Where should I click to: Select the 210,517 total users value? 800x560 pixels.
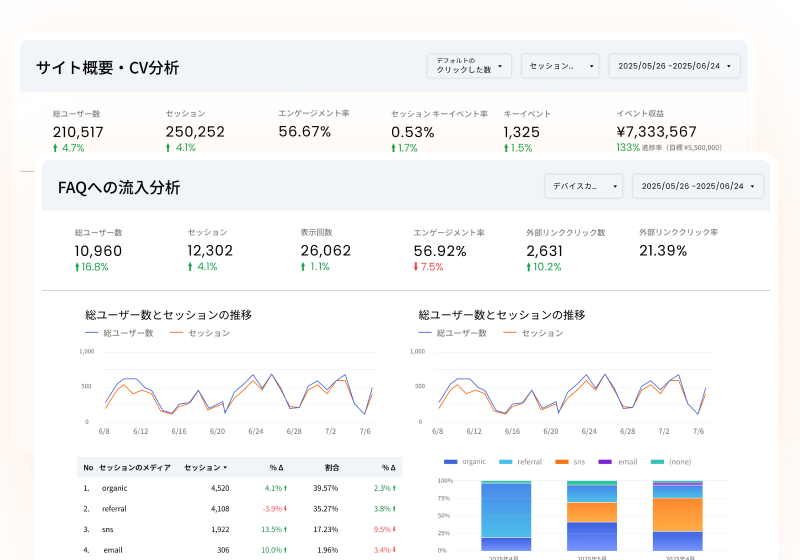coord(78,132)
